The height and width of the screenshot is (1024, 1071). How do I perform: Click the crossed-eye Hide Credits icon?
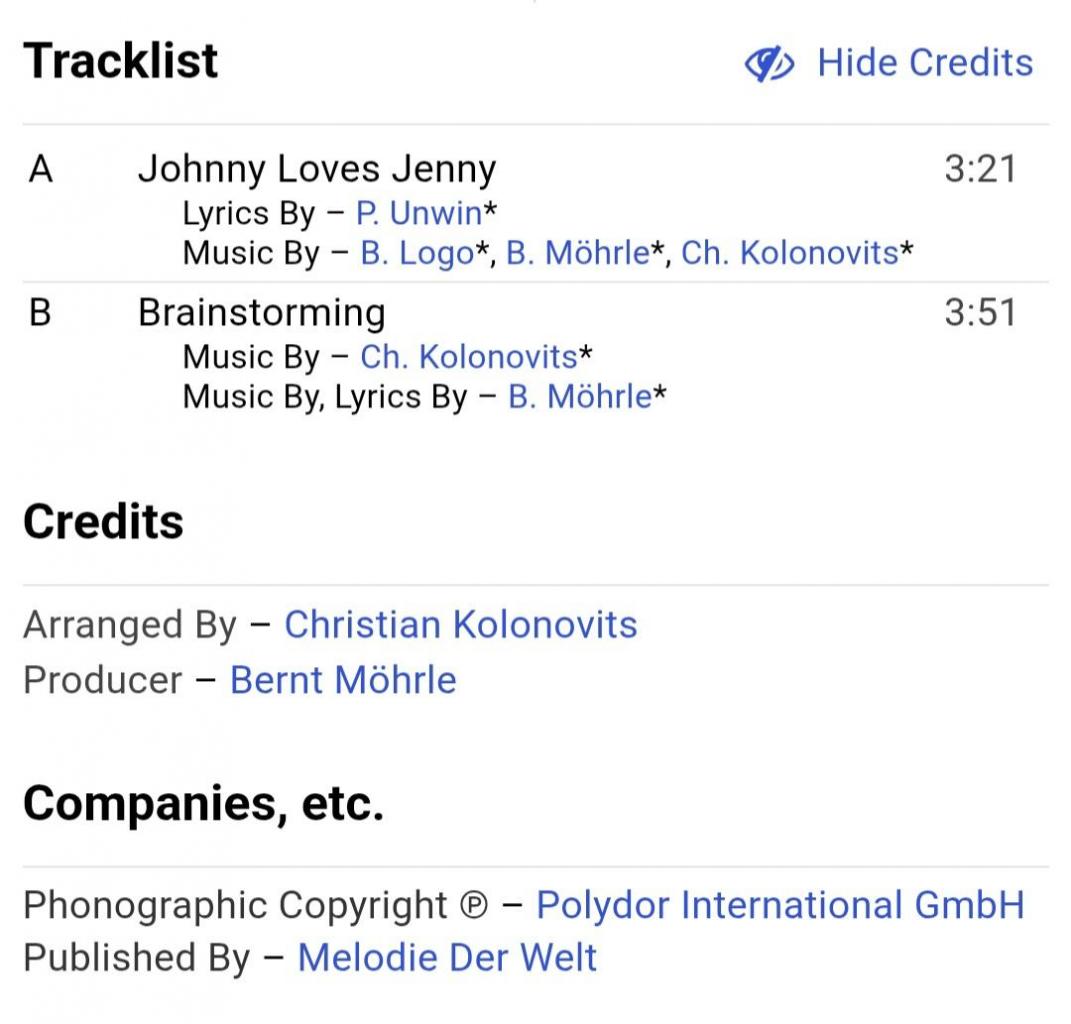point(769,64)
